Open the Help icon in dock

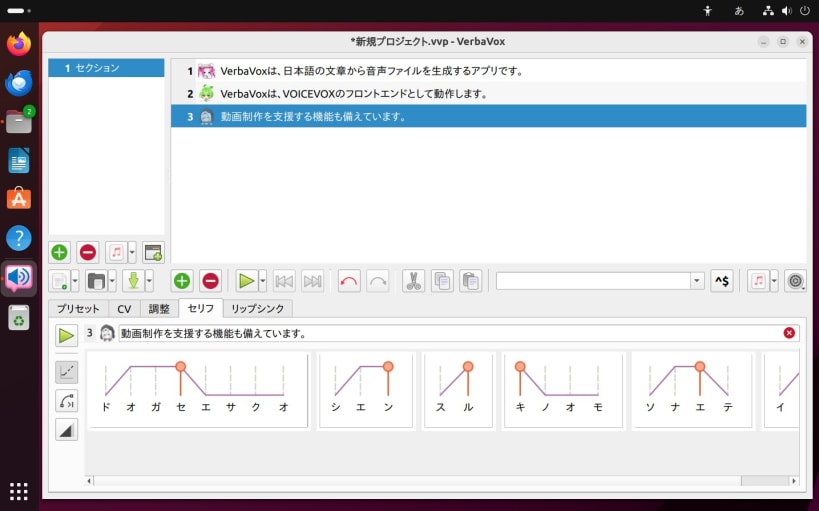tap(19, 238)
